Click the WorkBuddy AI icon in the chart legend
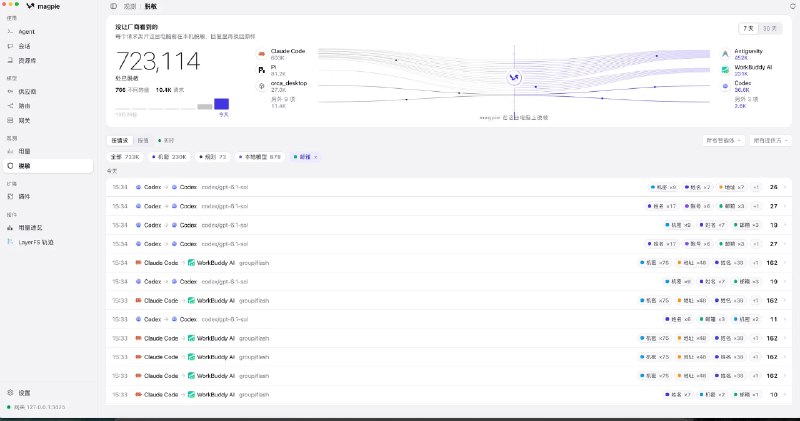 (x=725, y=70)
